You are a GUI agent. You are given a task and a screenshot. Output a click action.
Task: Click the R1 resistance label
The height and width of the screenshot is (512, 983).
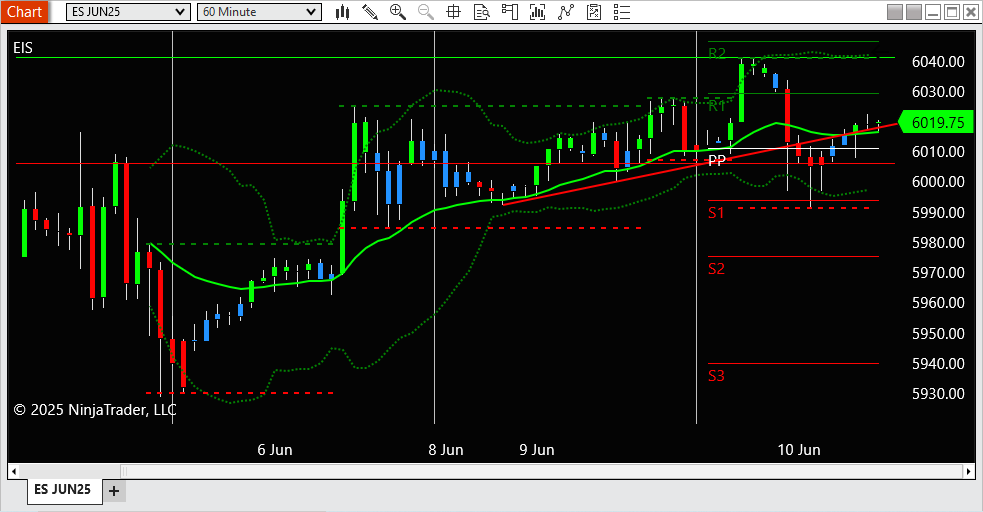[717, 106]
